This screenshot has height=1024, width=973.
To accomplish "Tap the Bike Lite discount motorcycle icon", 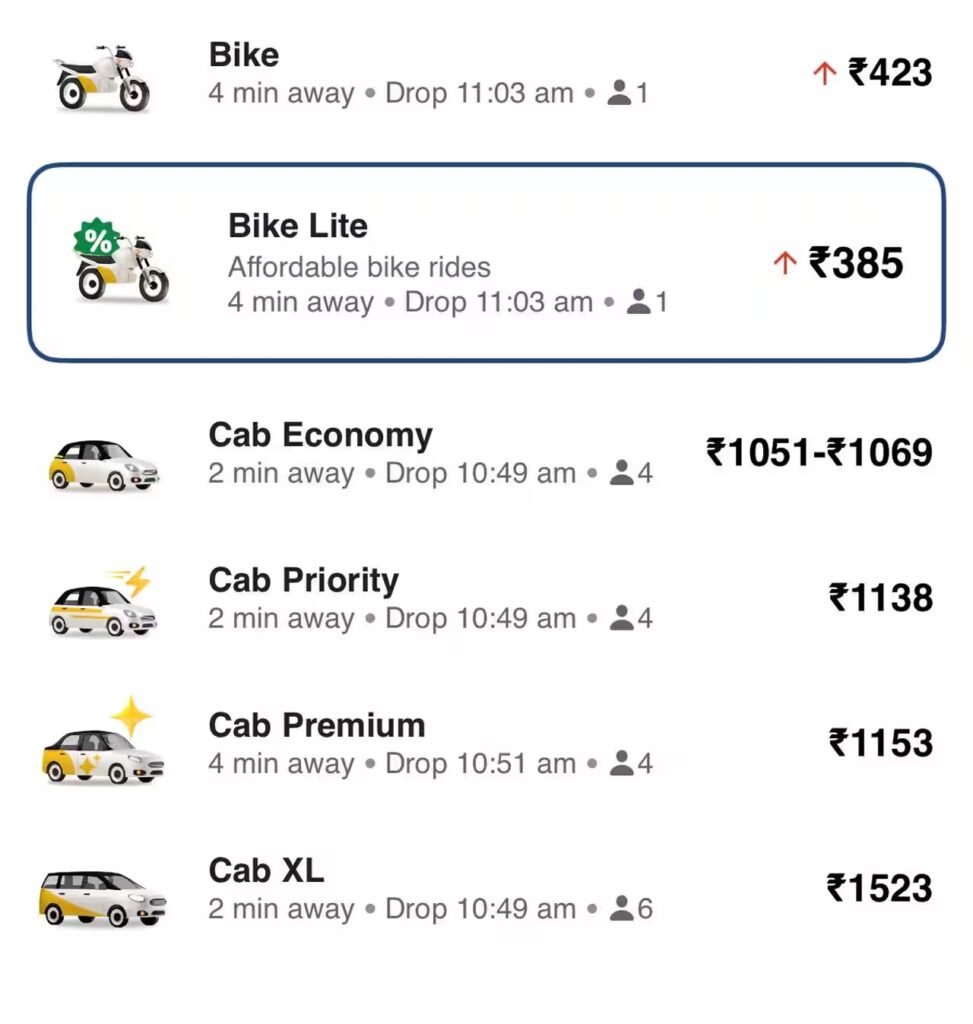I will coord(121,261).
